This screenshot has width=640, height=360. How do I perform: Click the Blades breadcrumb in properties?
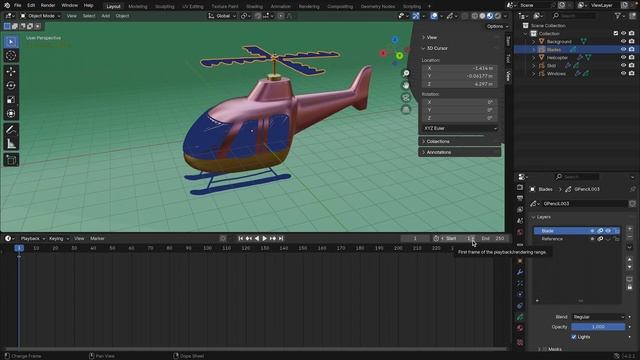point(545,189)
